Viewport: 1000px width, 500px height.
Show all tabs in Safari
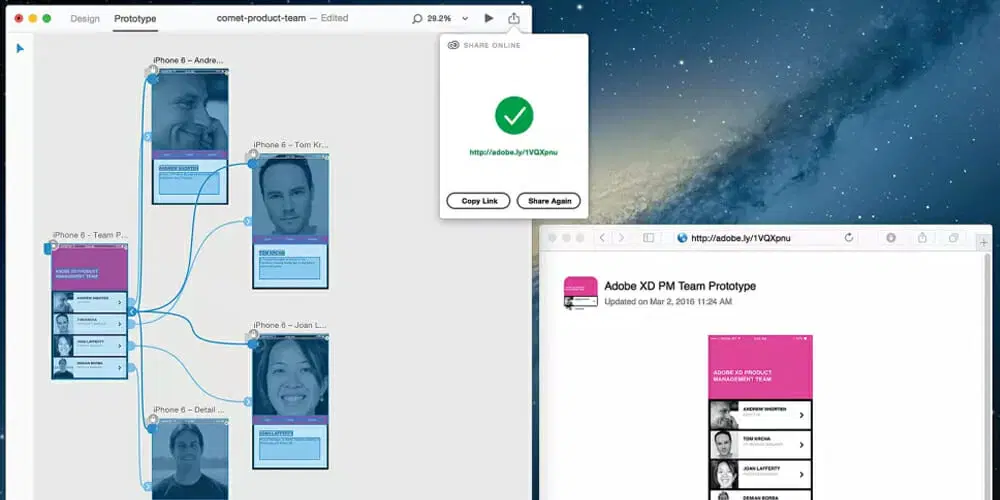coord(953,238)
